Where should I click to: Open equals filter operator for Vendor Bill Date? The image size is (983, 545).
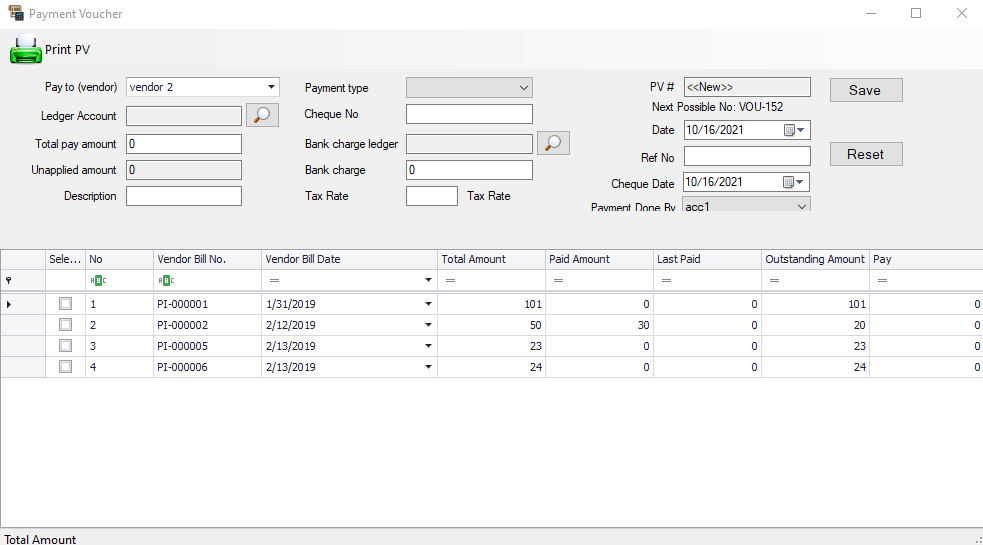pyautogui.click(x=275, y=280)
